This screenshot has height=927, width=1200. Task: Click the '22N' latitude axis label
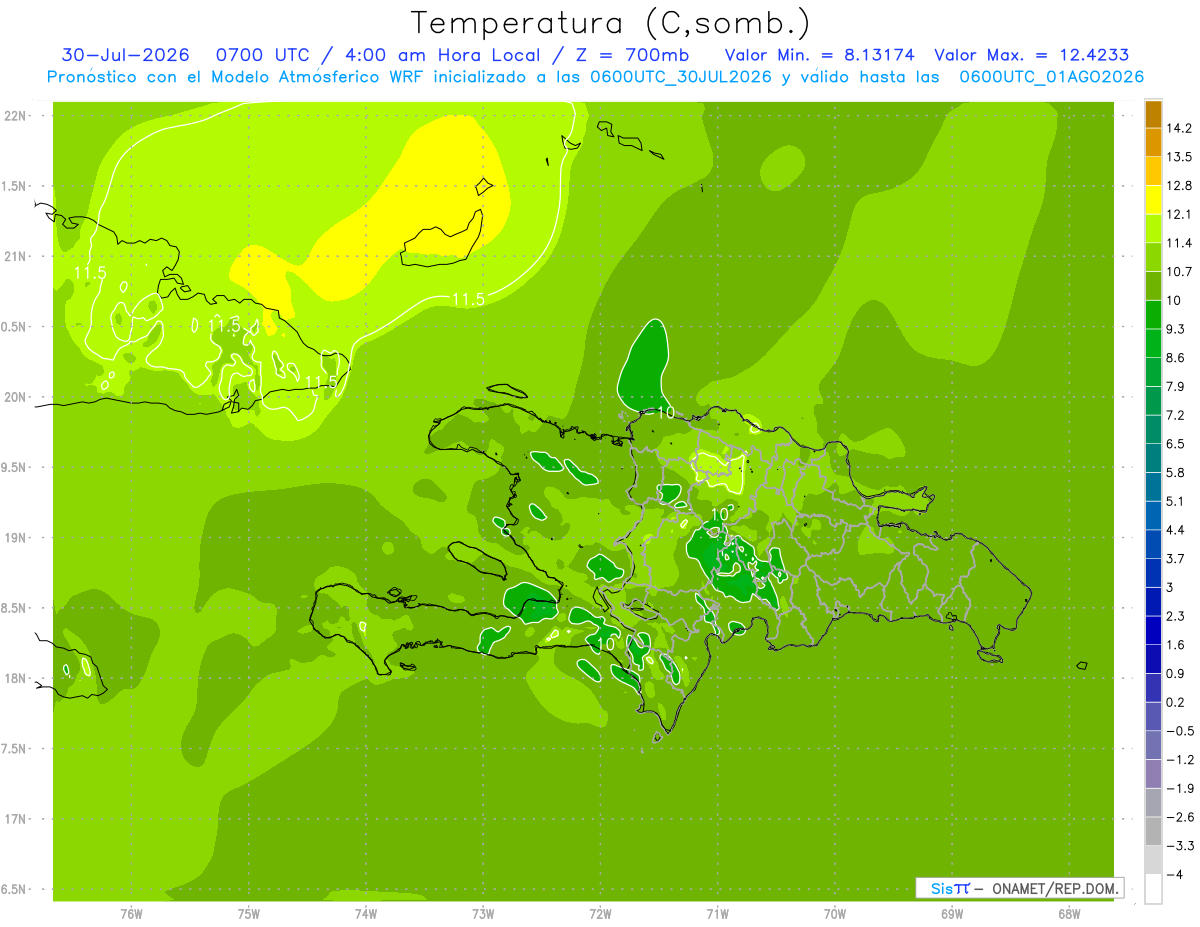(17, 116)
